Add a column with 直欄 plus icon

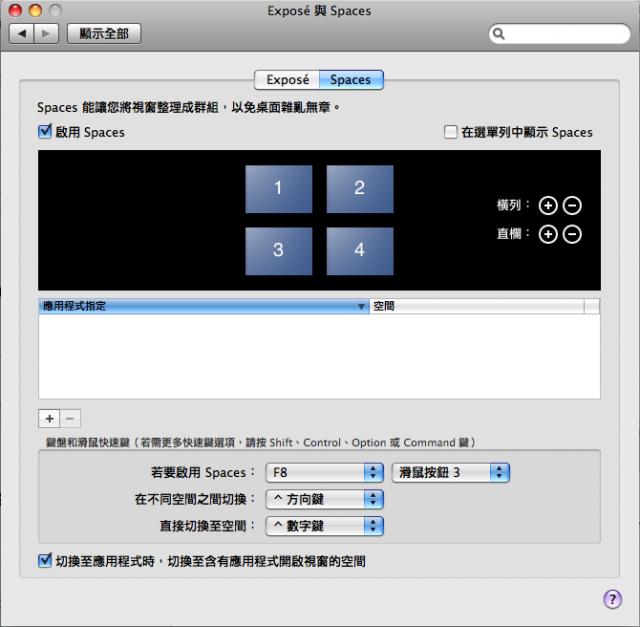point(548,234)
